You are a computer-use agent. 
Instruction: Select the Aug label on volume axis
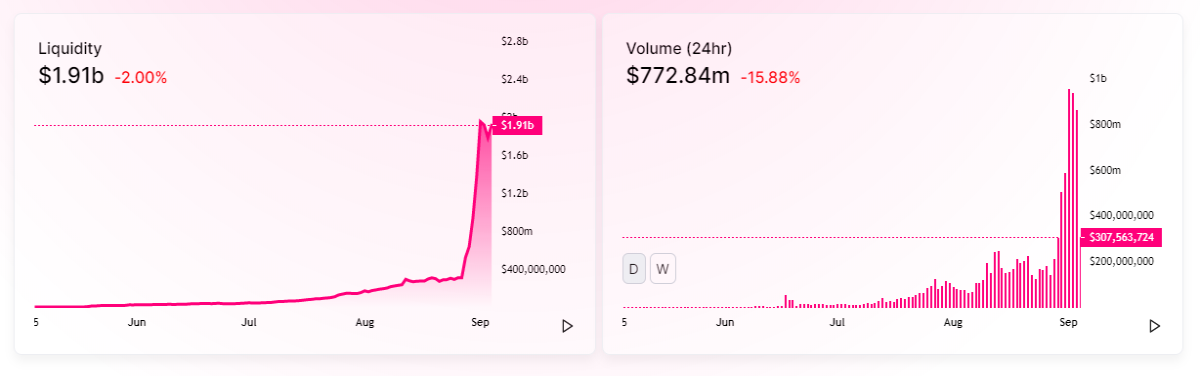click(953, 322)
